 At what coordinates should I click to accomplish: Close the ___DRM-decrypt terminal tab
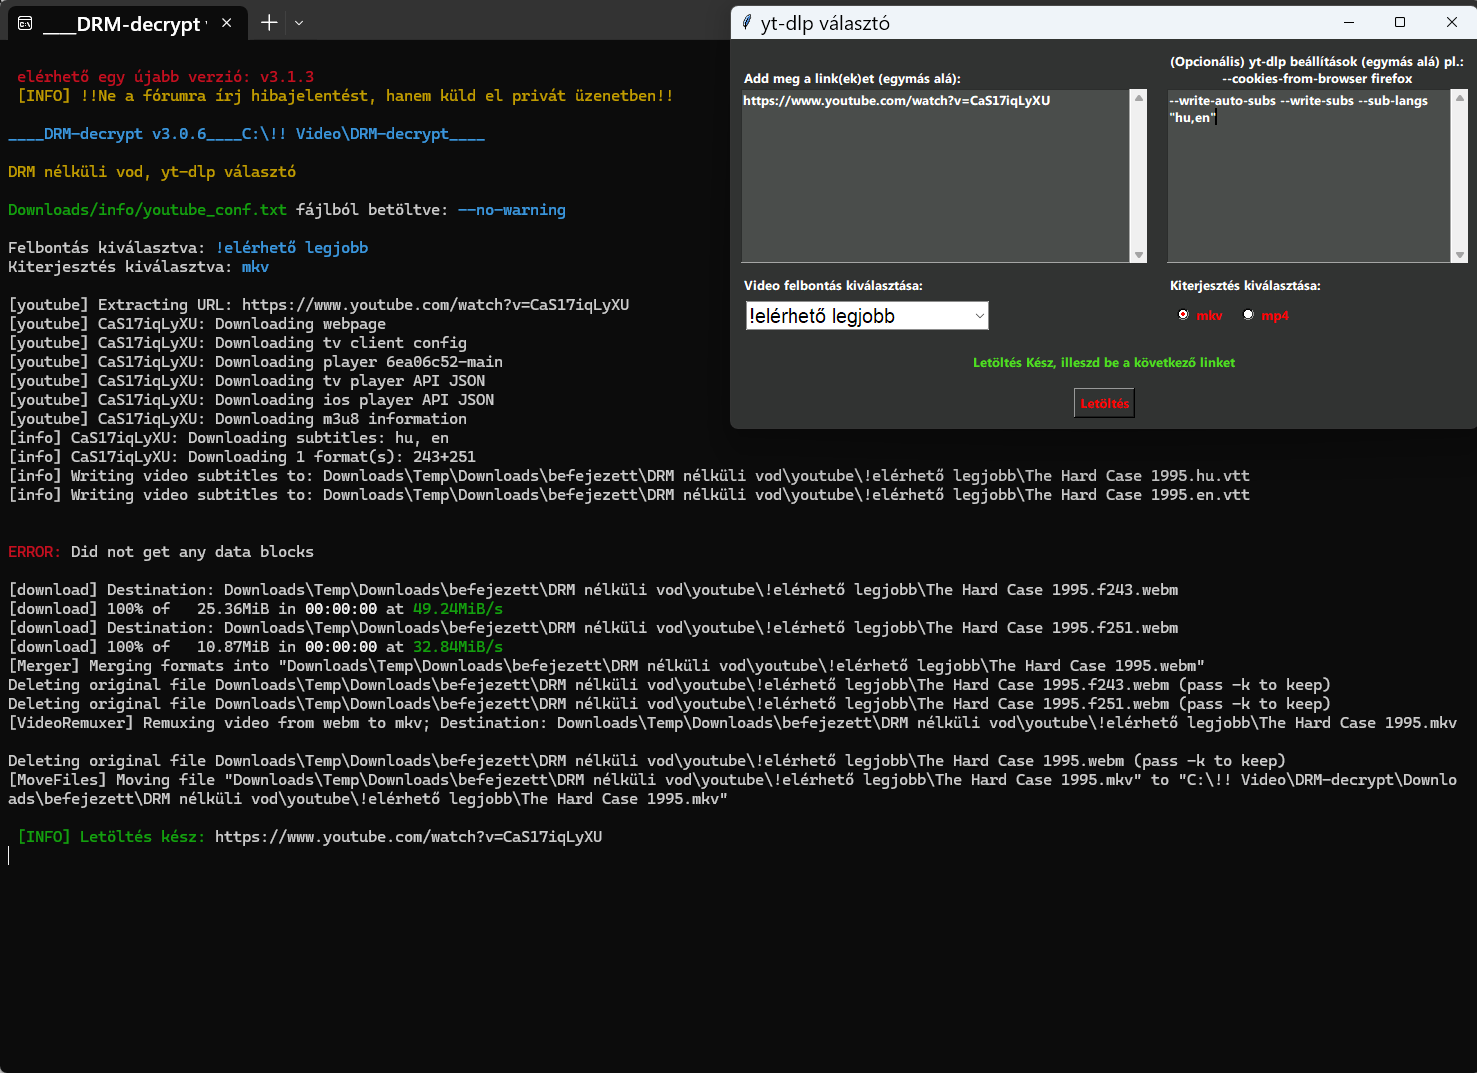[227, 22]
